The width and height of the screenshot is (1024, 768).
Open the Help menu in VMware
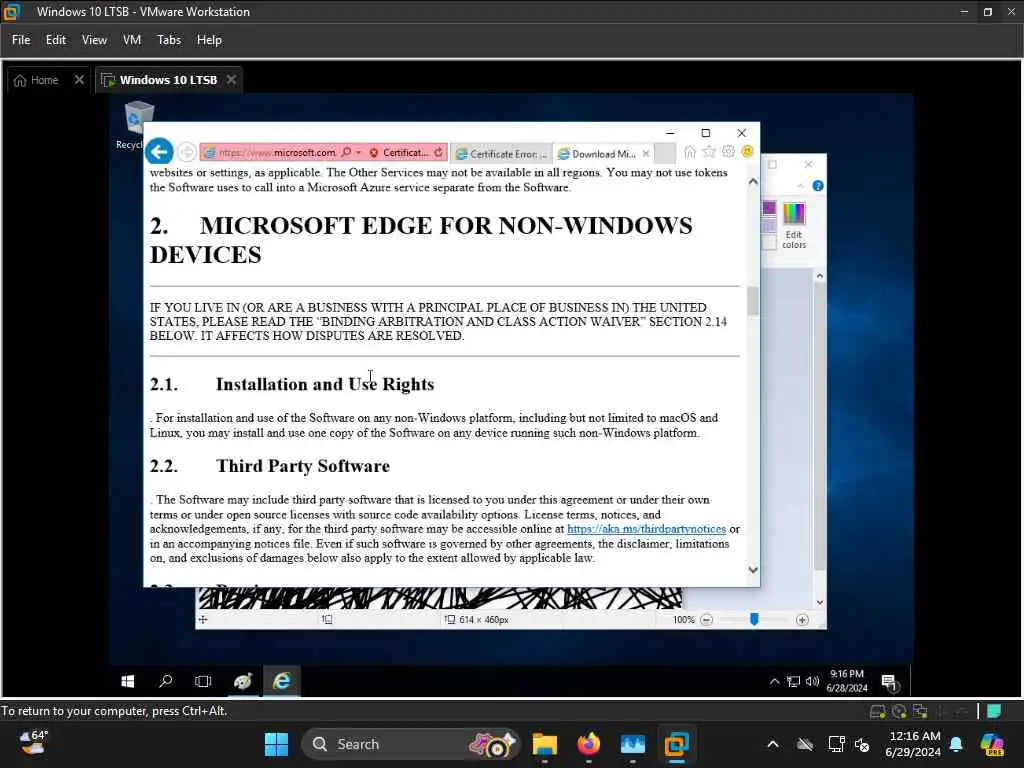pyautogui.click(x=209, y=40)
